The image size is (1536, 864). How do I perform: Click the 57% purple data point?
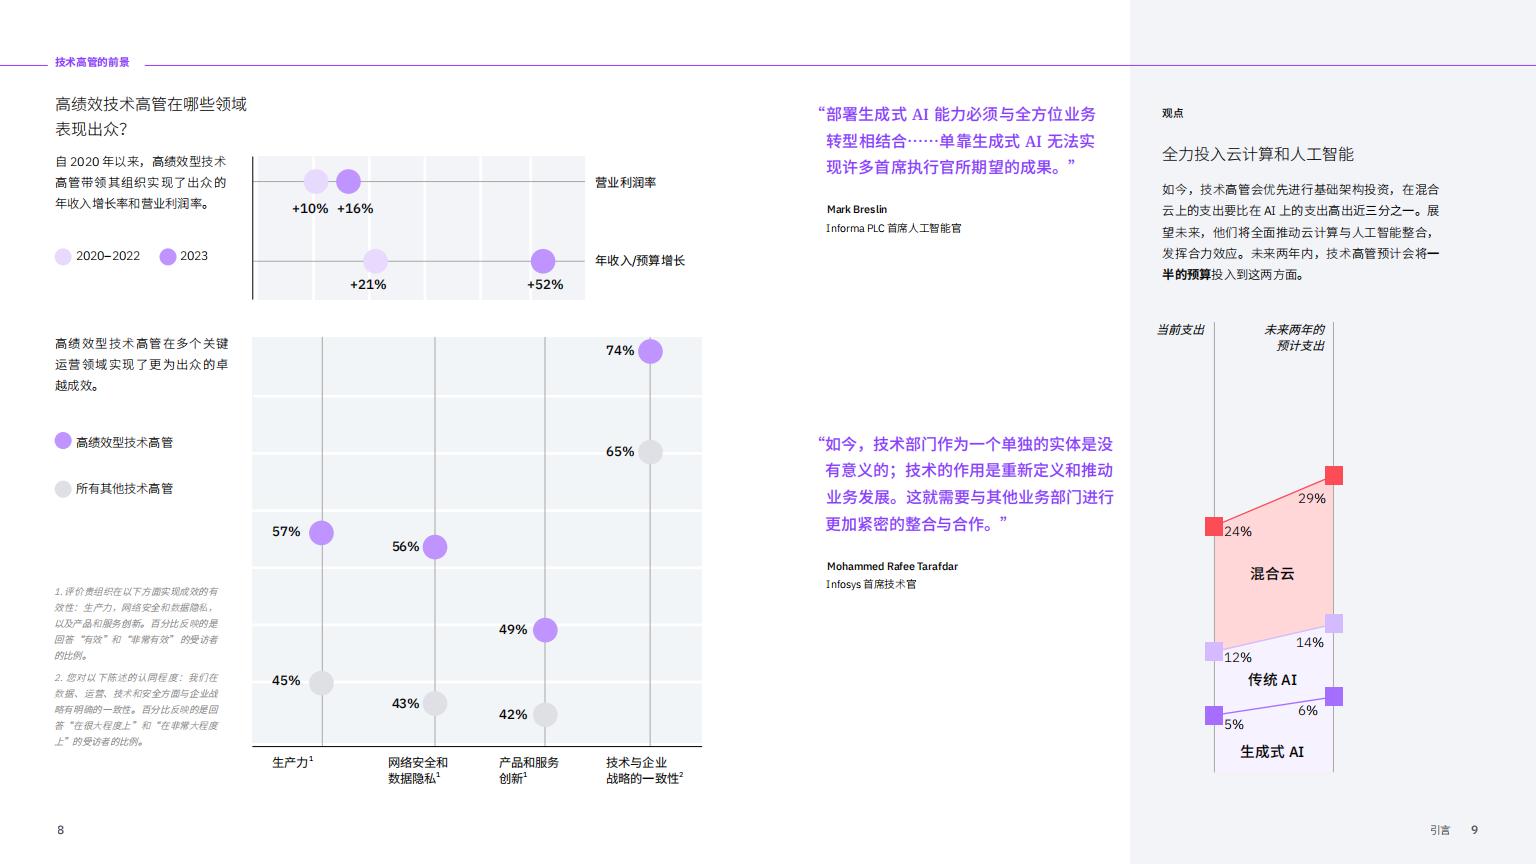pyautogui.click(x=321, y=532)
